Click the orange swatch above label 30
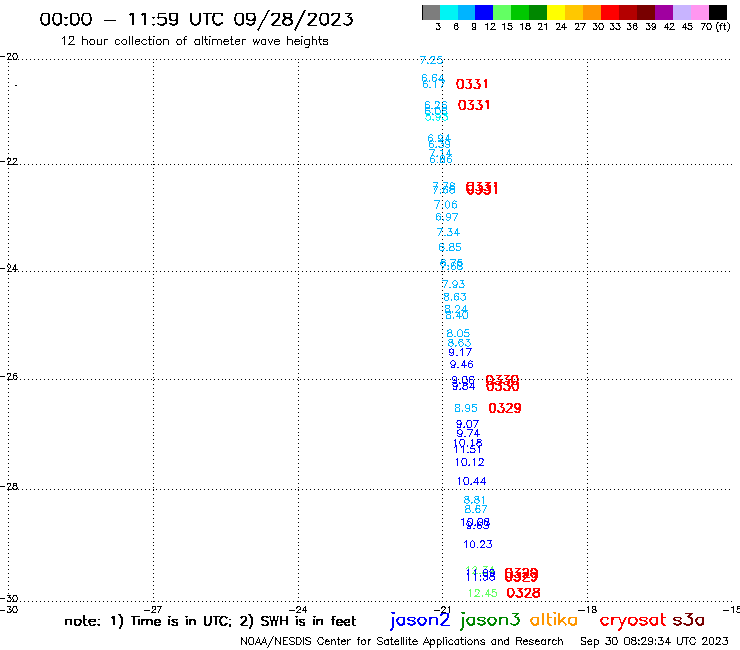This screenshot has width=740, height=650. pos(592,12)
